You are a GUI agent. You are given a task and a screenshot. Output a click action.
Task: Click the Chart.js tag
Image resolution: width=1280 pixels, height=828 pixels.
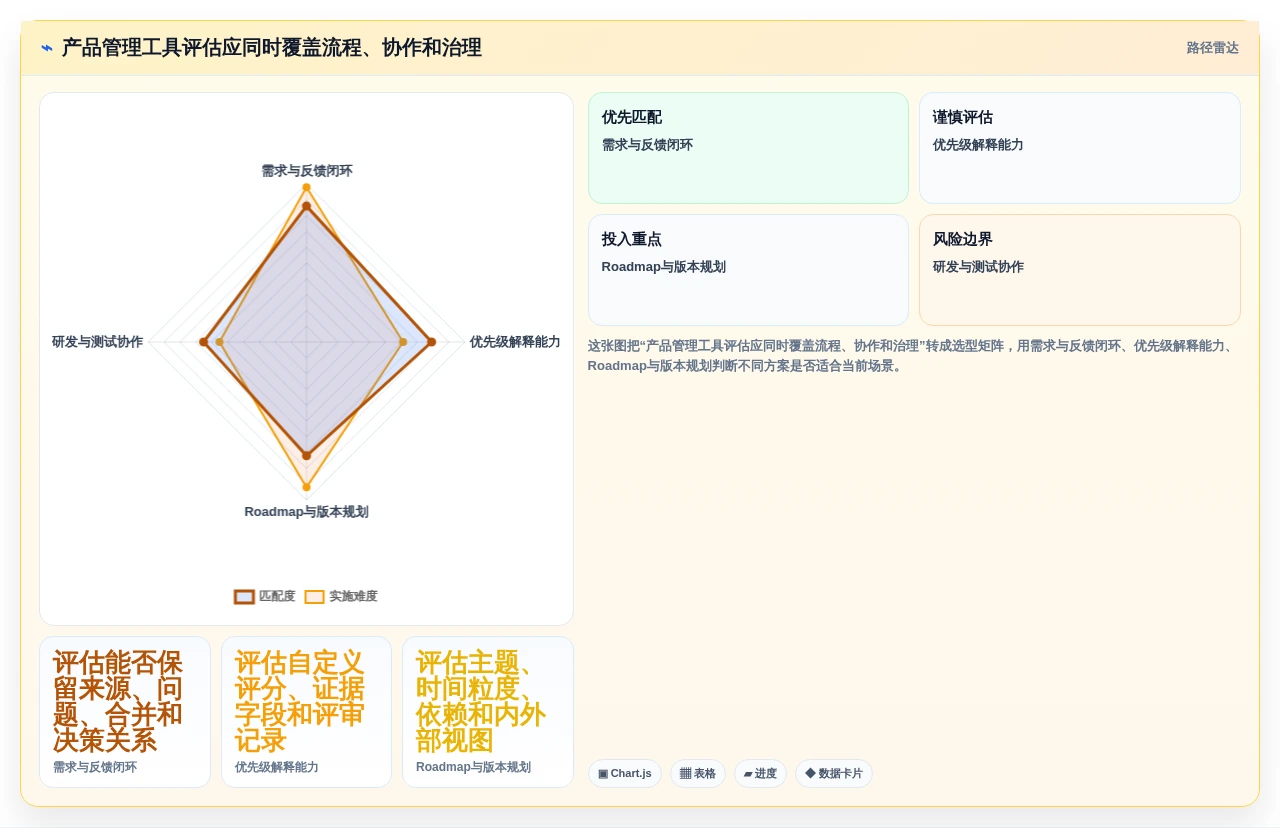tap(624, 774)
